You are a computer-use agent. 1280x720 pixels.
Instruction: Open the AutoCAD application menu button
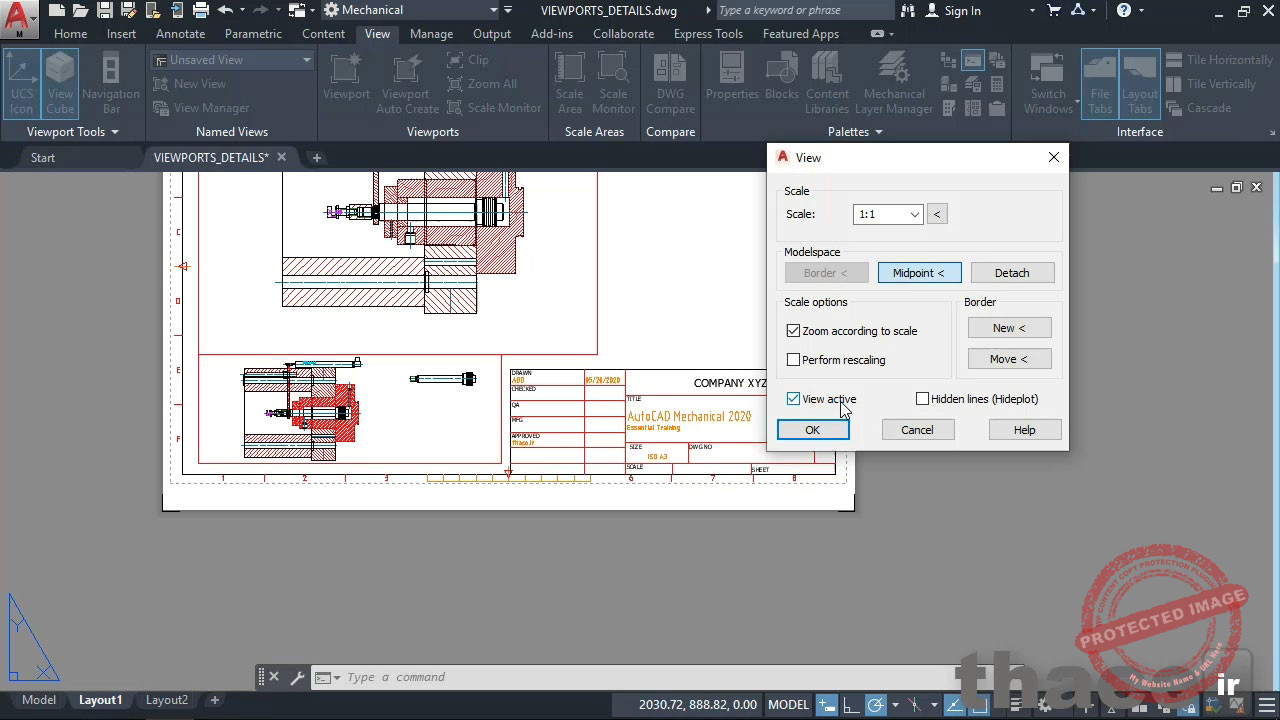pos(18,18)
